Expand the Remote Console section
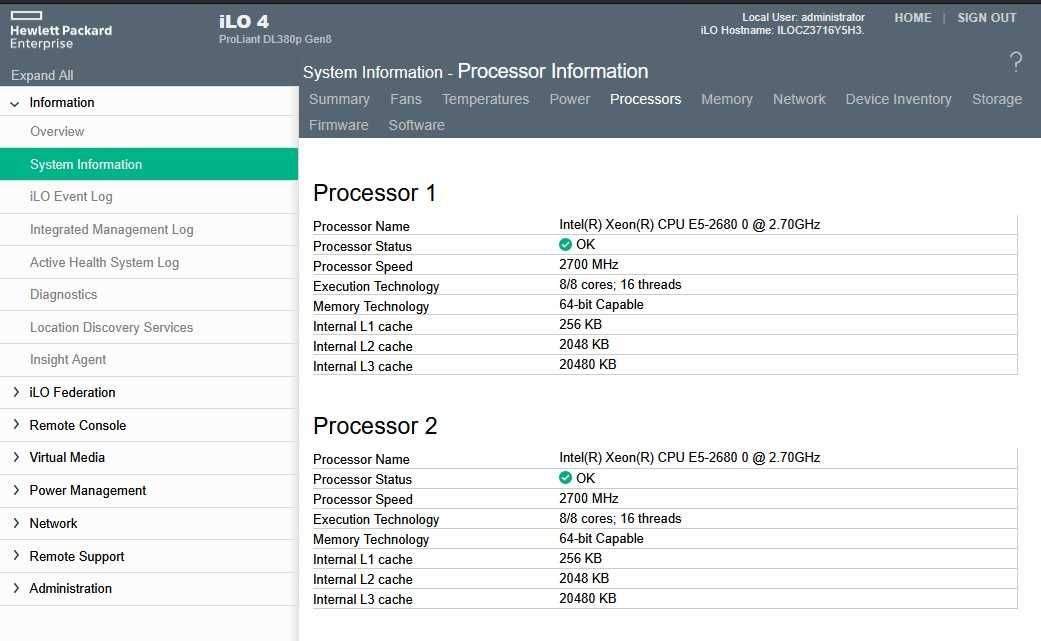This screenshot has width=1041, height=641. [x=16, y=425]
